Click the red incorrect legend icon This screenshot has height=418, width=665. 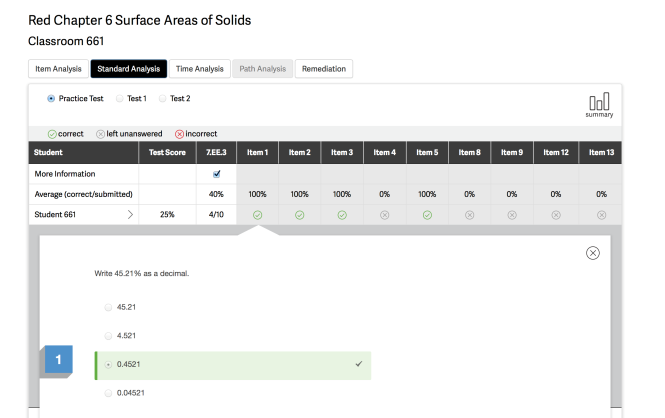tap(179, 134)
